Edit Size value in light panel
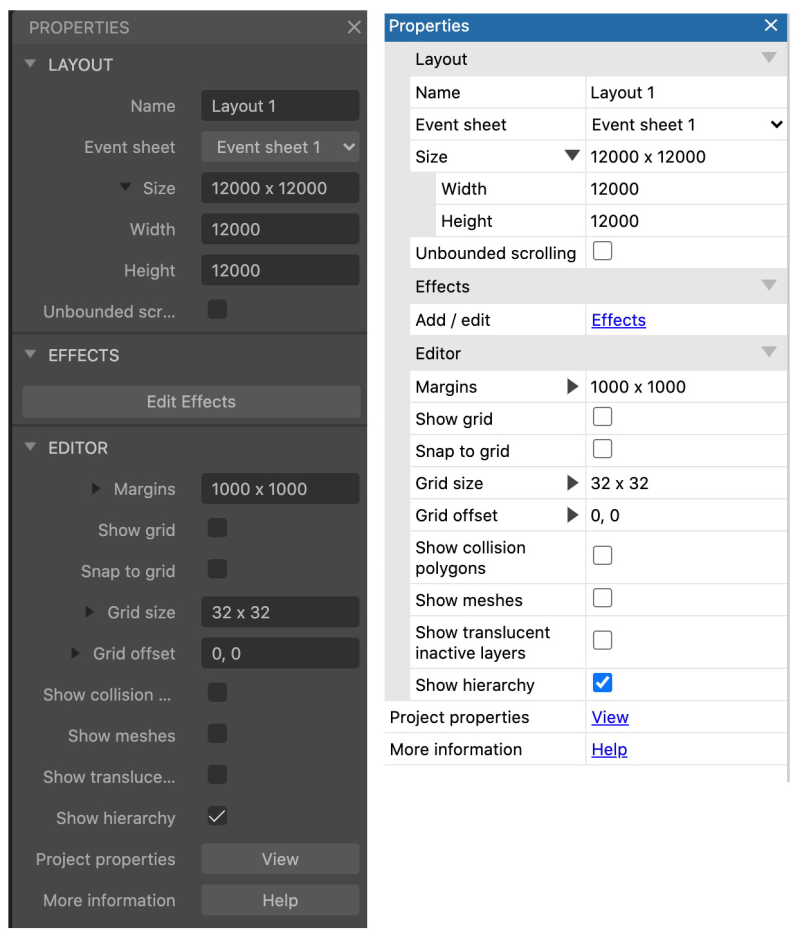 pyautogui.click(x=686, y=157)
